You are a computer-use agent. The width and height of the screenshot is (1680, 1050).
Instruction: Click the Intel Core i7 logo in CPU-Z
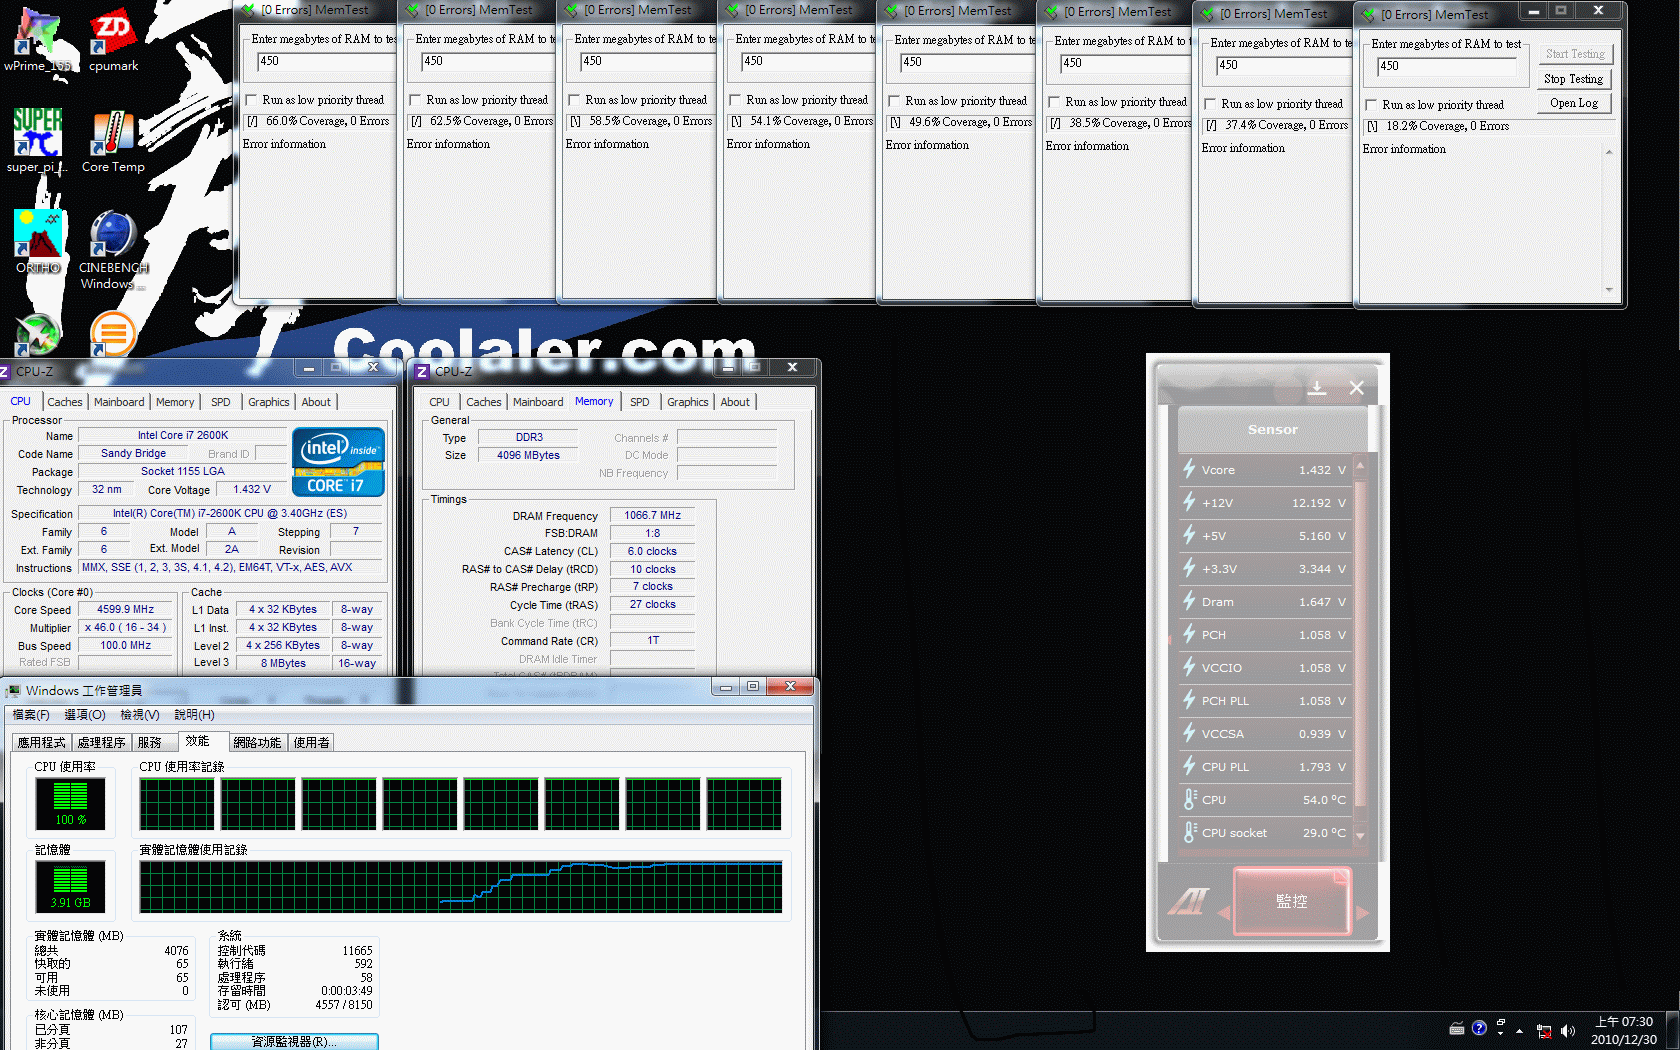(338, 462)
